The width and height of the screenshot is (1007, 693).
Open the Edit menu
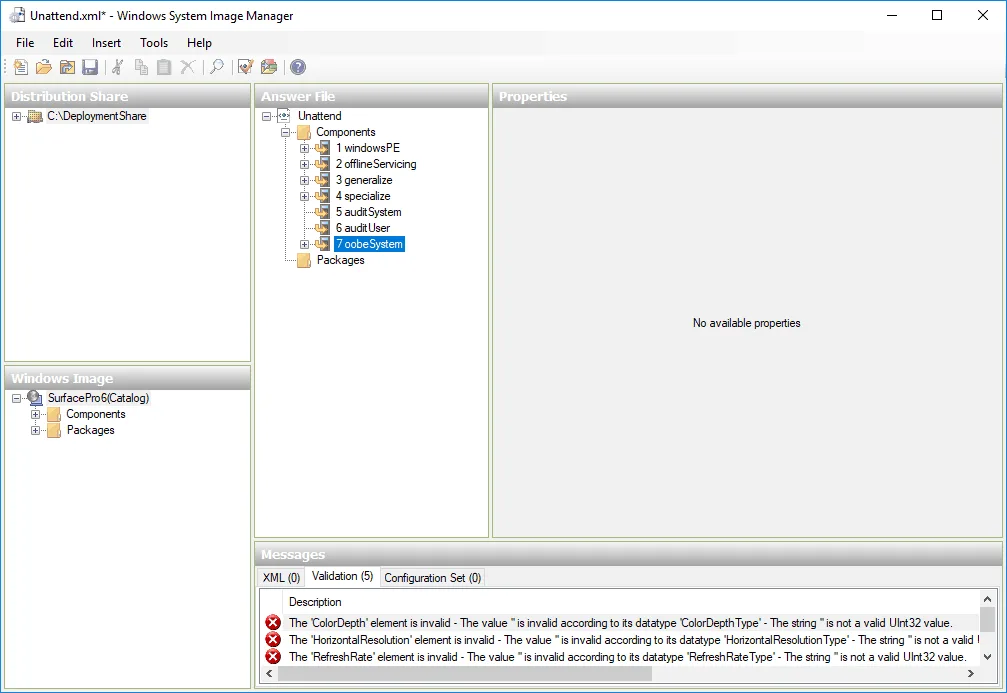pyautogui.click(x=63, y=42)
